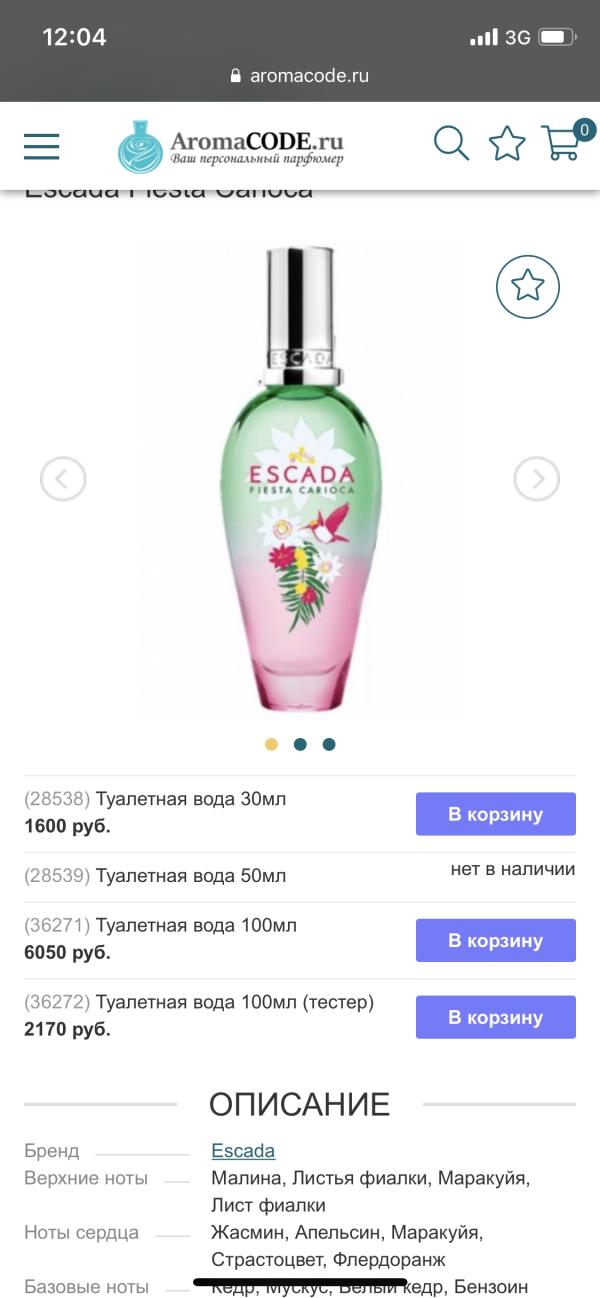The image size is (600, 1298).
Task: Select the third carousel dot
Action: pyautogui.click(x=329, y=744)
